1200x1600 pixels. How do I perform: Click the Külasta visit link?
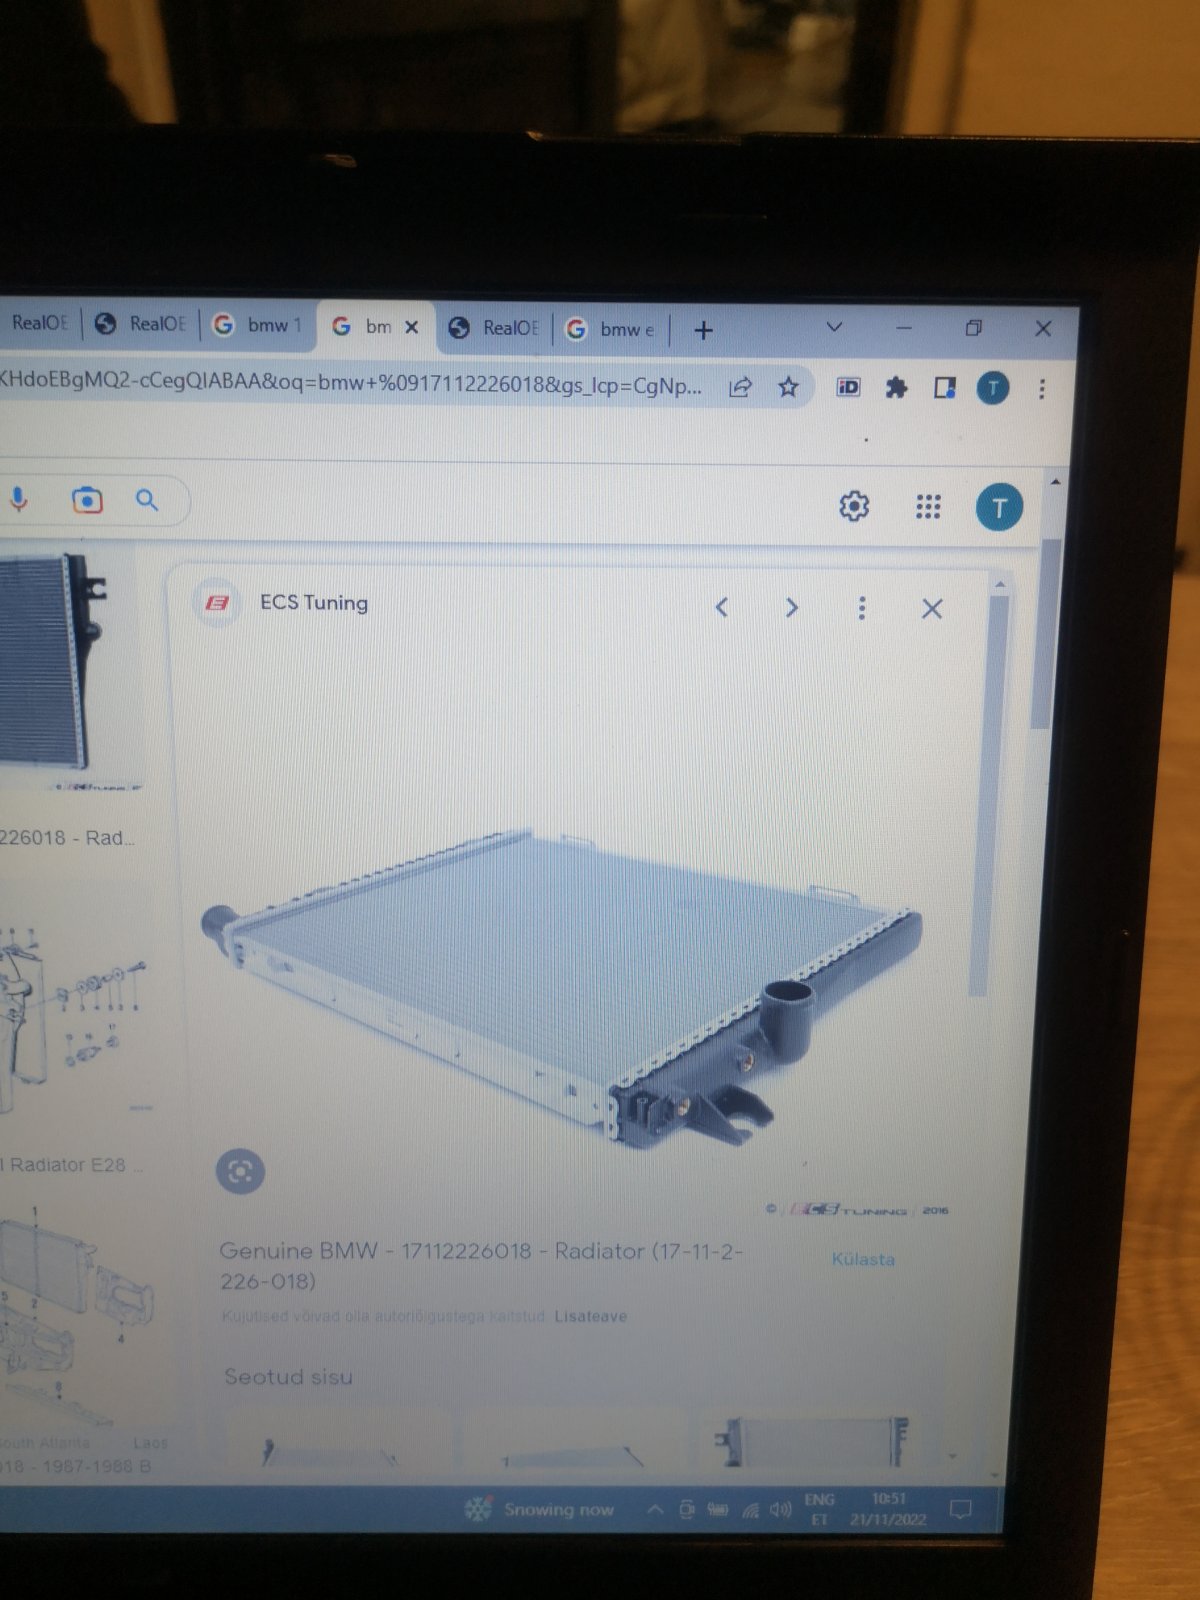tap(862, 1259)
